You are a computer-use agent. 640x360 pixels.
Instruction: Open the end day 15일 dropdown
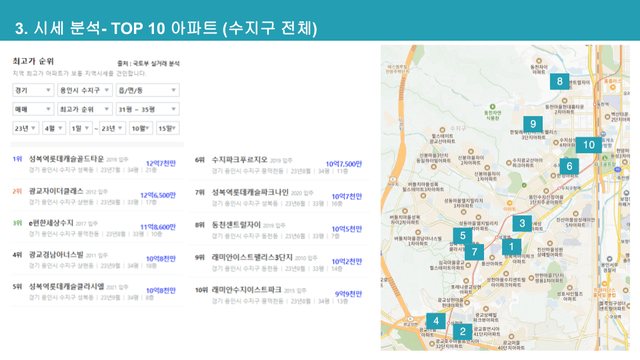pyautogui.click(x=168, y=128)
